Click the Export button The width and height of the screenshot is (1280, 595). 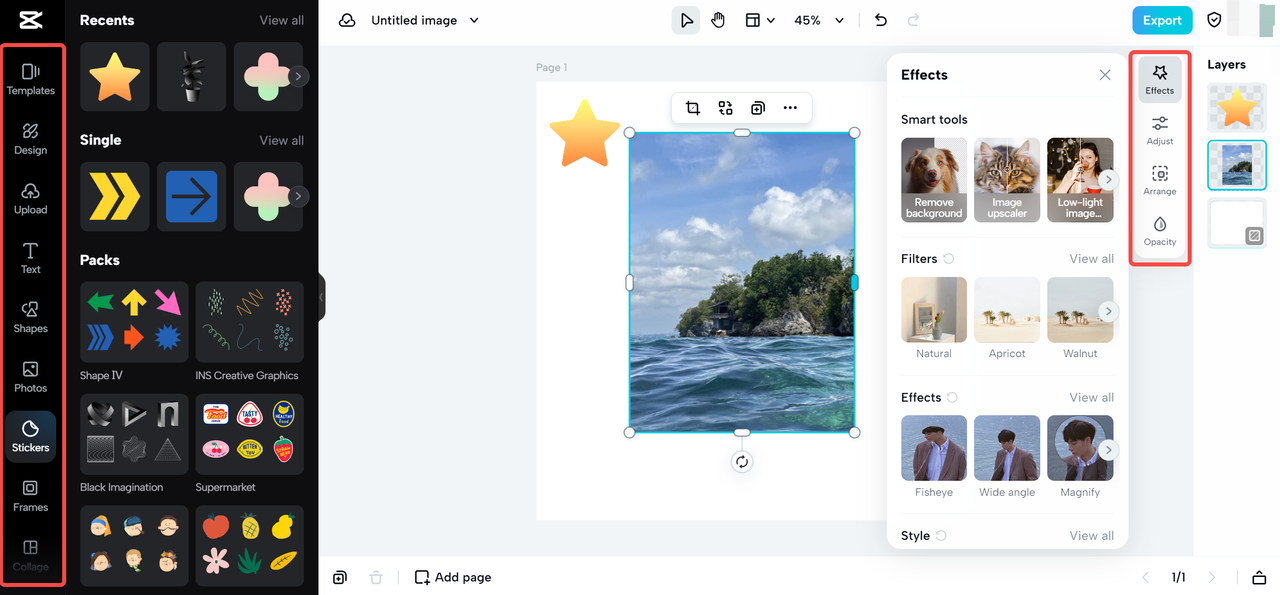pos(1162,20)
